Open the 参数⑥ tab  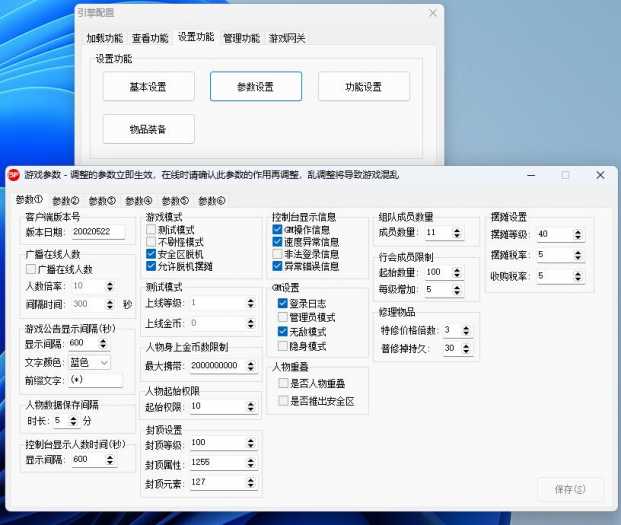pyautogui.click(x=211, y=201)
